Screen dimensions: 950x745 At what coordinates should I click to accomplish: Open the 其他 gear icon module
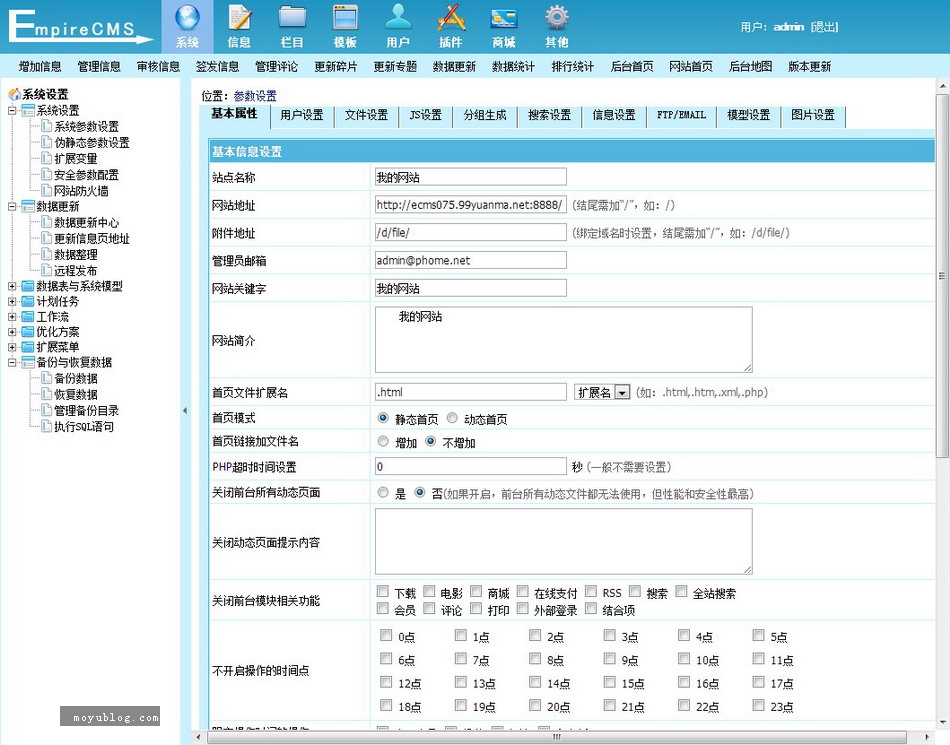[556, 18]
